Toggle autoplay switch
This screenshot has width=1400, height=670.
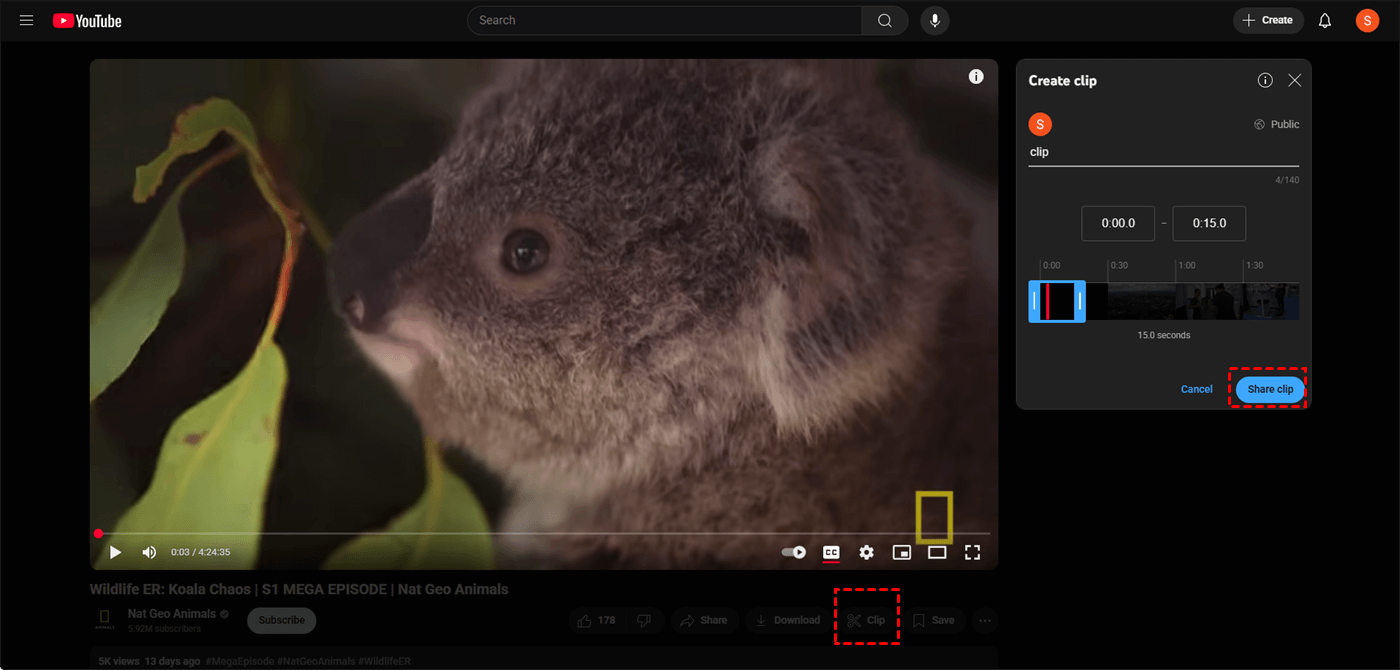(794, 552)
